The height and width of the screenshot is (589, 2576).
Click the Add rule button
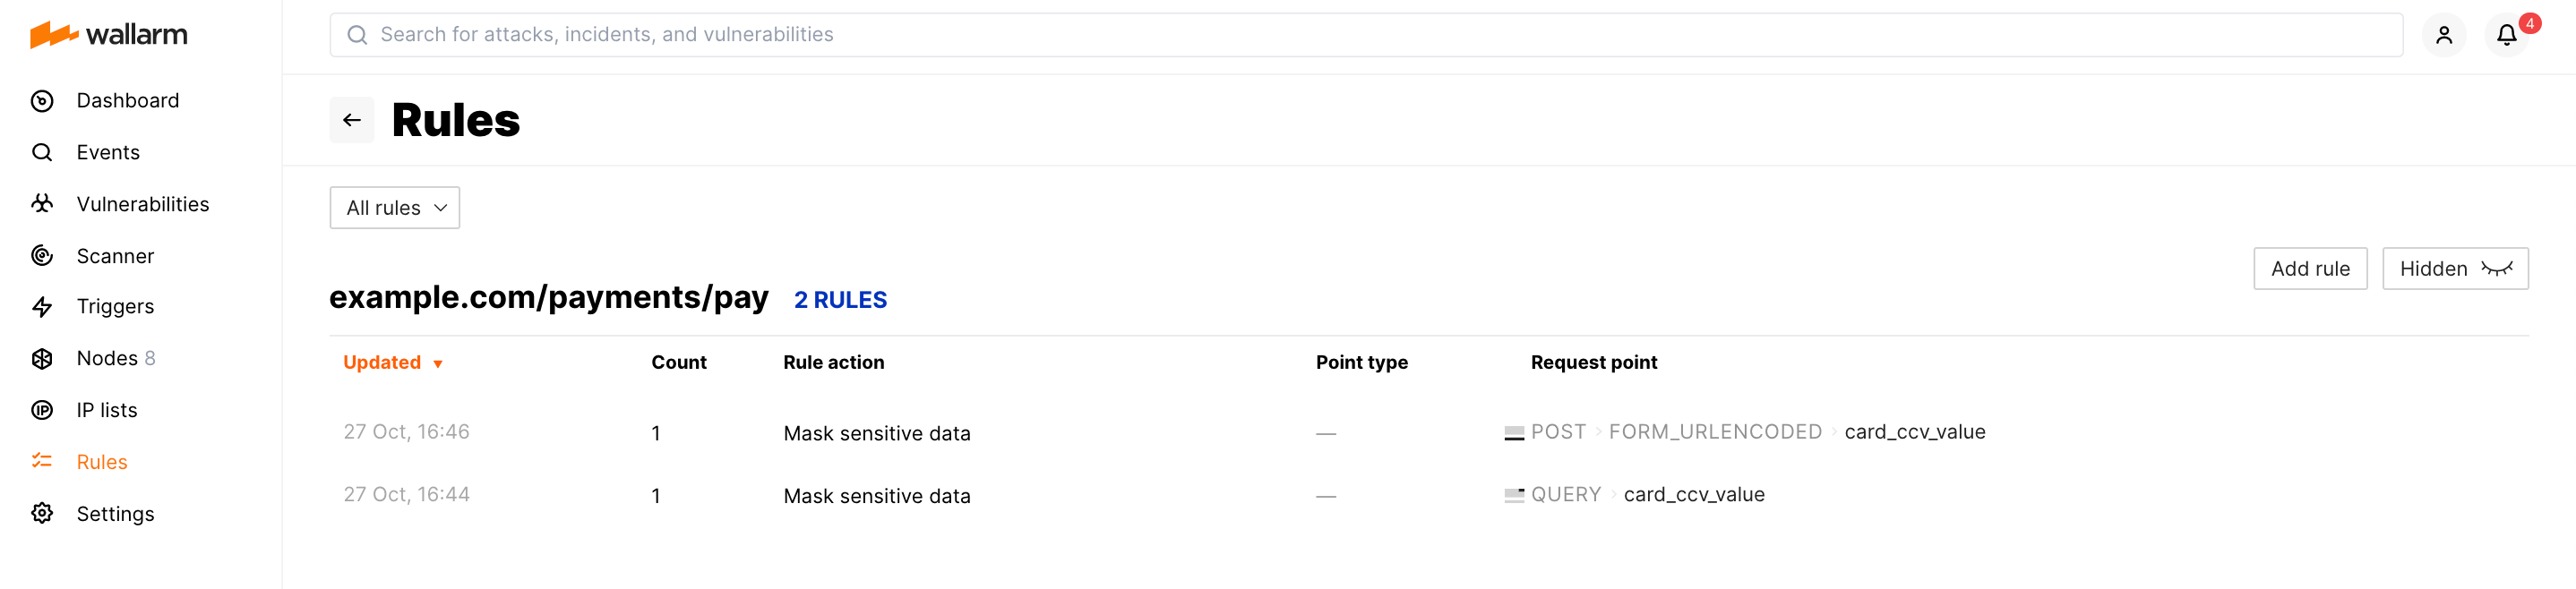(x=2309, y=269)
